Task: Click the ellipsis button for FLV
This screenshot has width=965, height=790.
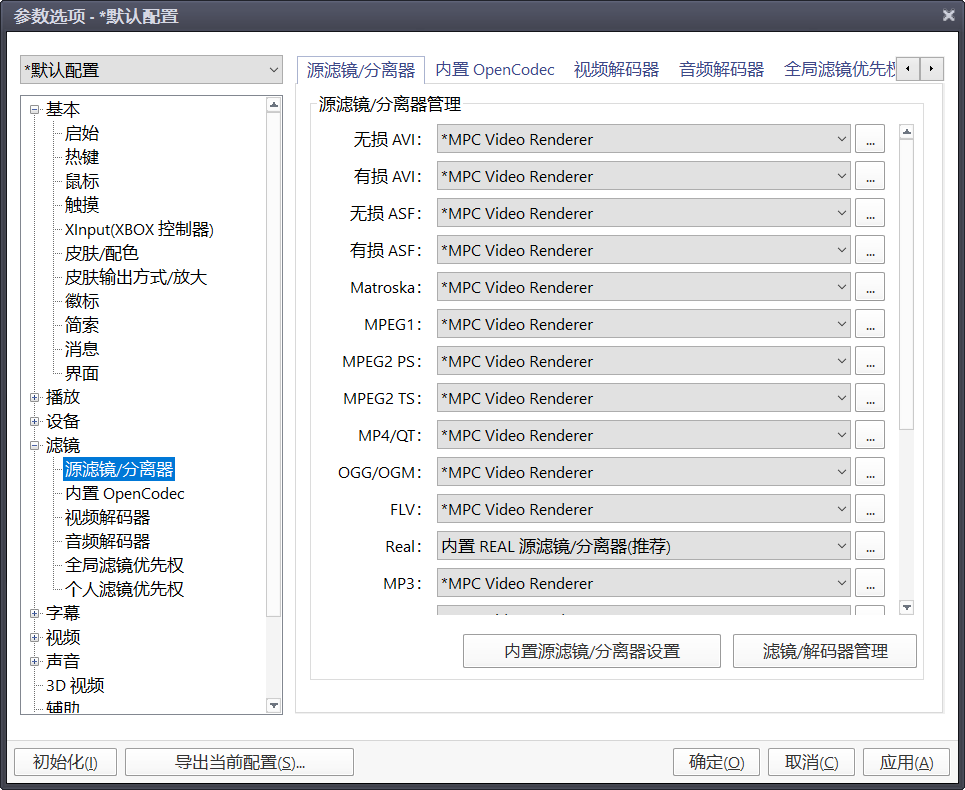Action: coord(870,509)
